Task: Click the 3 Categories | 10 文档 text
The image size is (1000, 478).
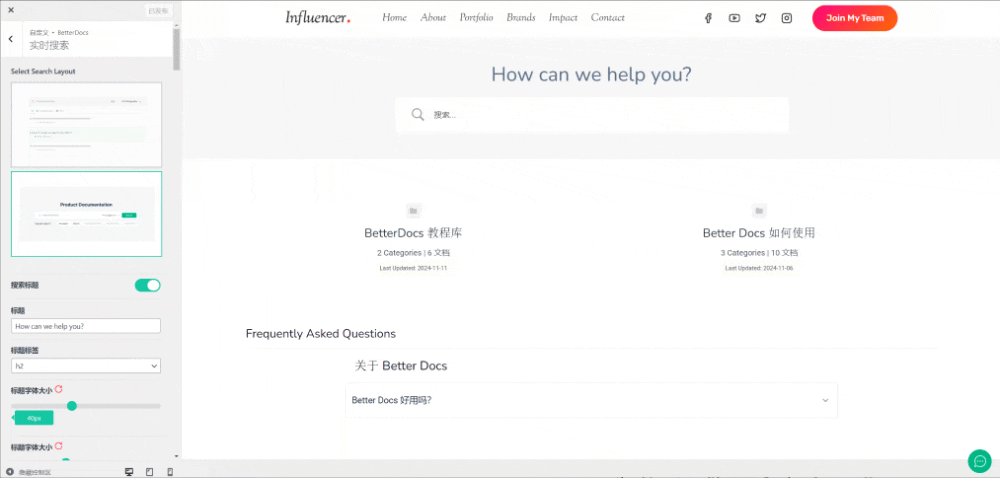Action: click(x=759, y=253)
